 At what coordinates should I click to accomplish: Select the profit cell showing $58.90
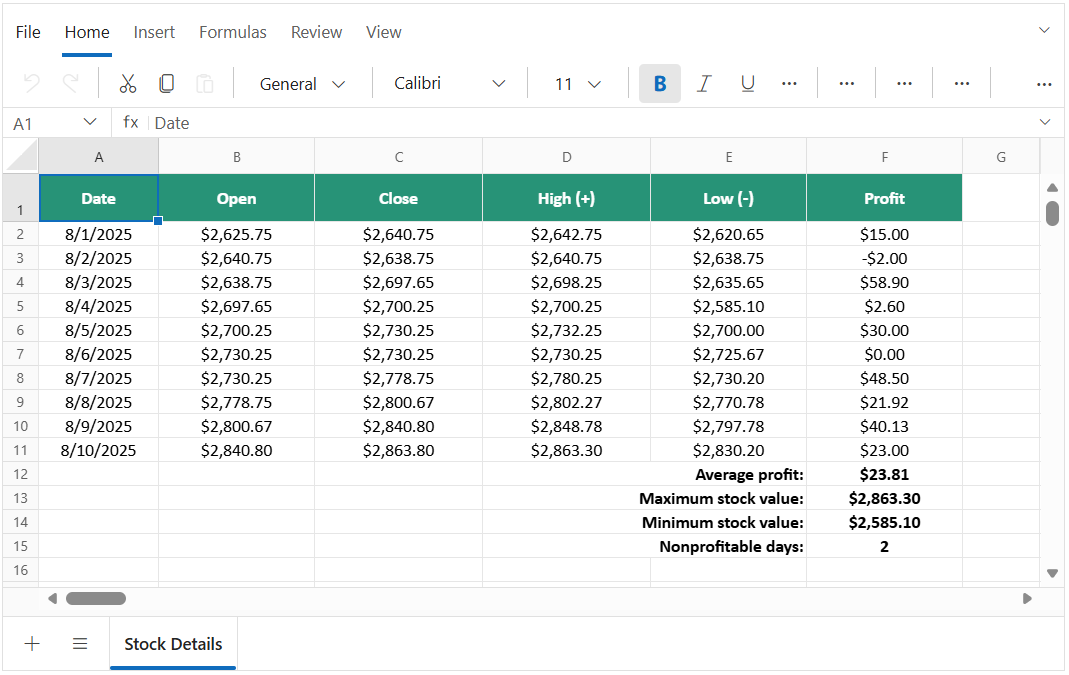(x=884, y=282)
